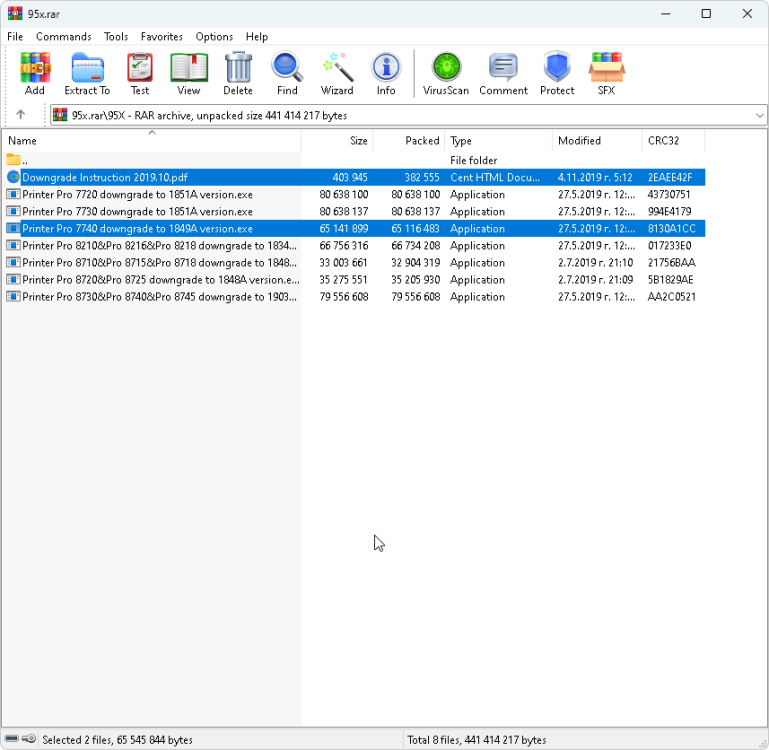Sort by the Packed column header
This screenshot has width=769, height=750.
coord(409,140)
